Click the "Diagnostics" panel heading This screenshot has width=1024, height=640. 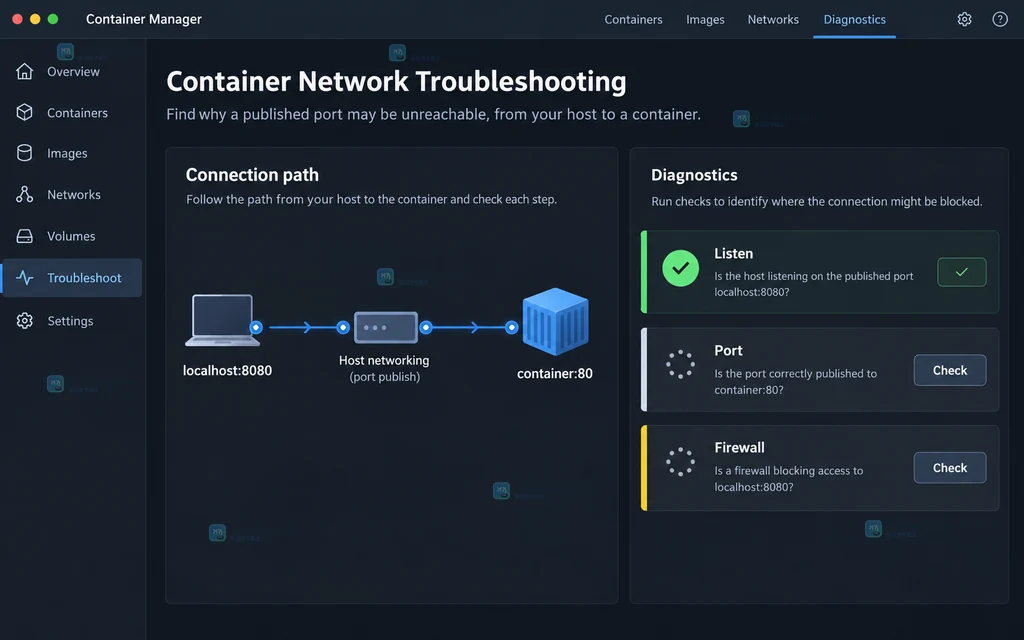coord(694,175)
